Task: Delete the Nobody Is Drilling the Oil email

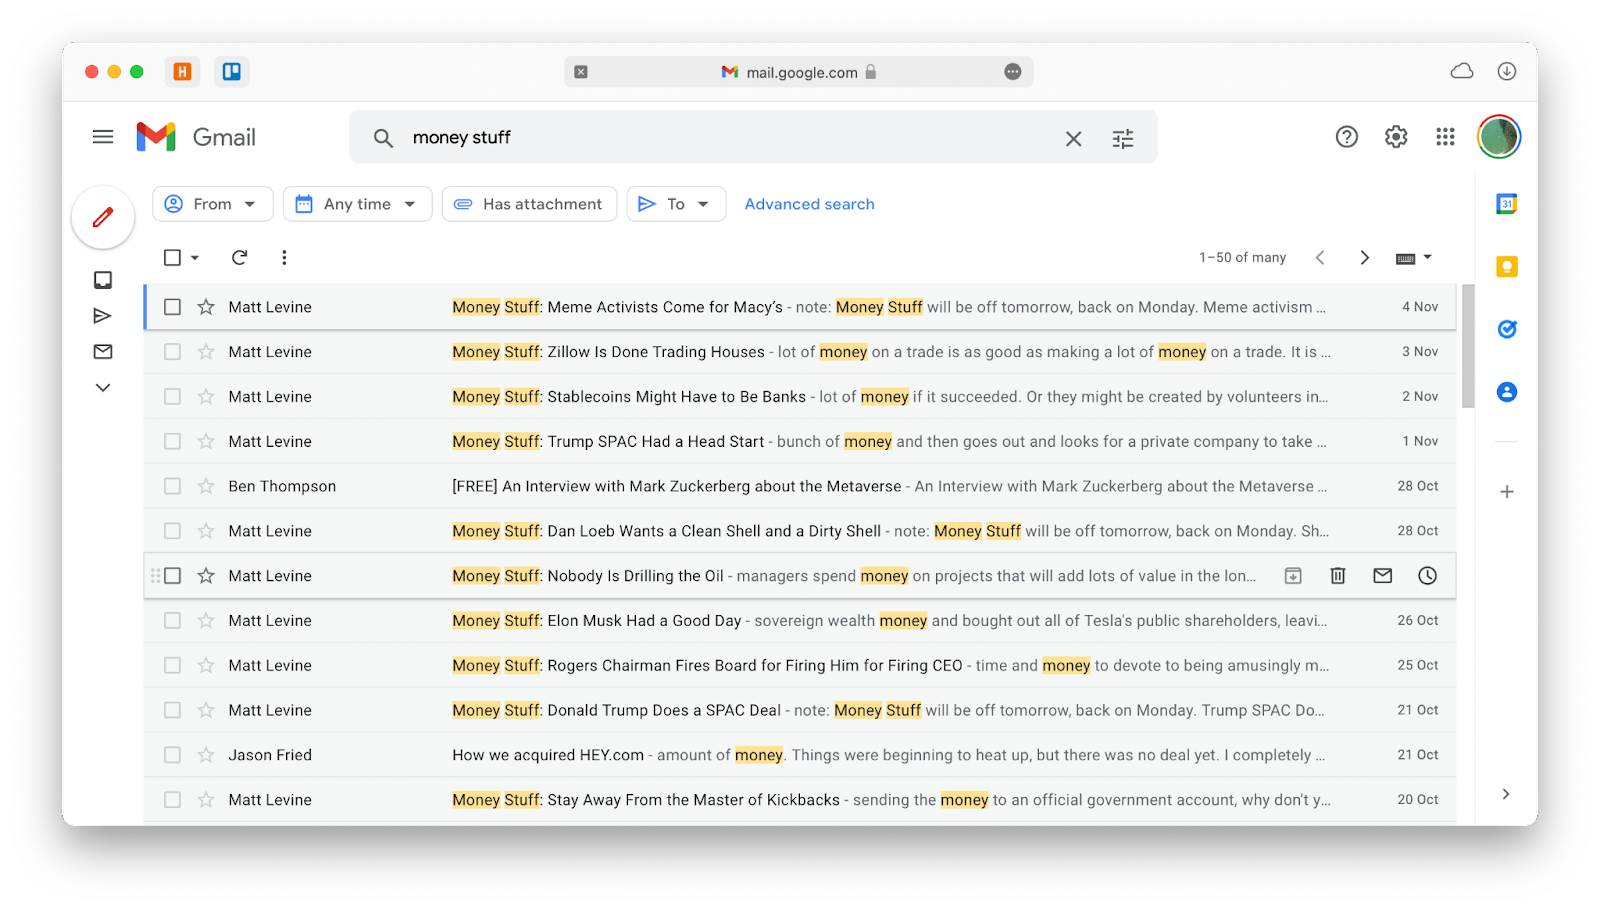Action: coord(1338,576)
